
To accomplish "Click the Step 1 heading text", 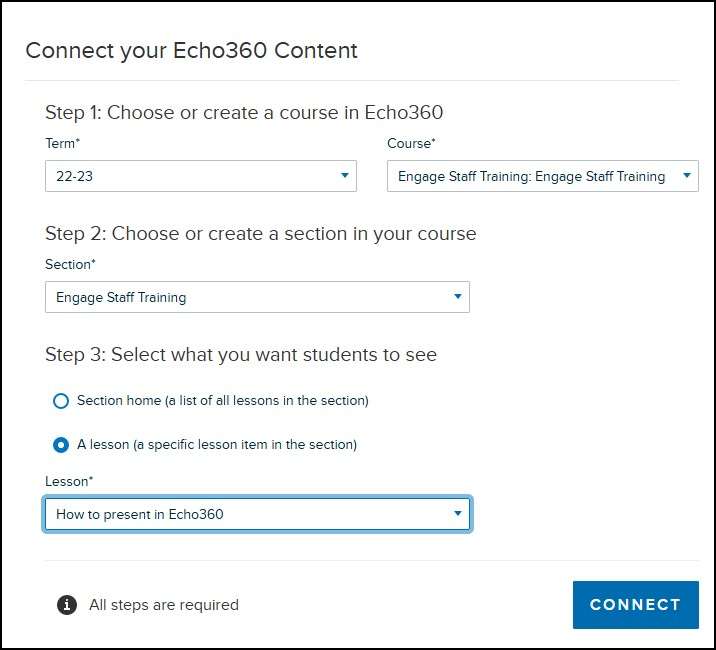I will click(x=244, y=112).
